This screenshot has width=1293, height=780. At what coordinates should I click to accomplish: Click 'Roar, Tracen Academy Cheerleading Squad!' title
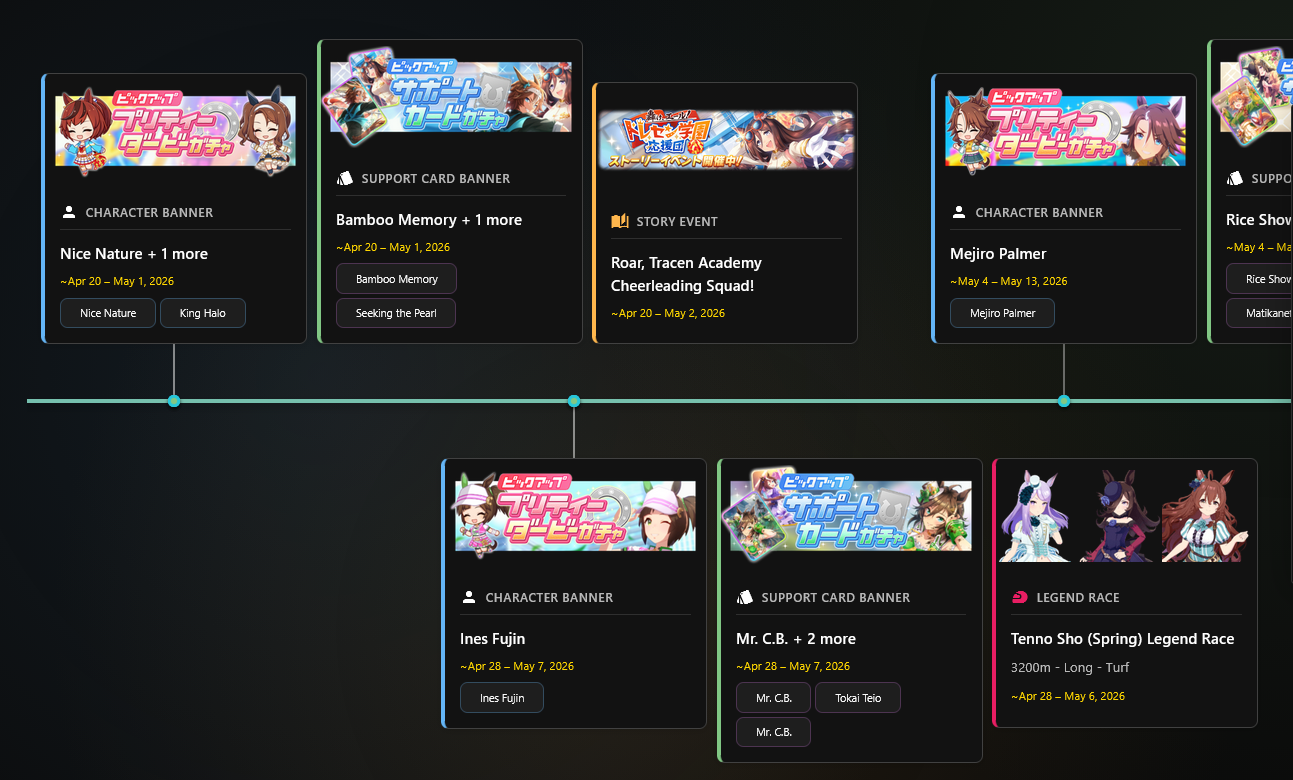[x=686, y=274]
